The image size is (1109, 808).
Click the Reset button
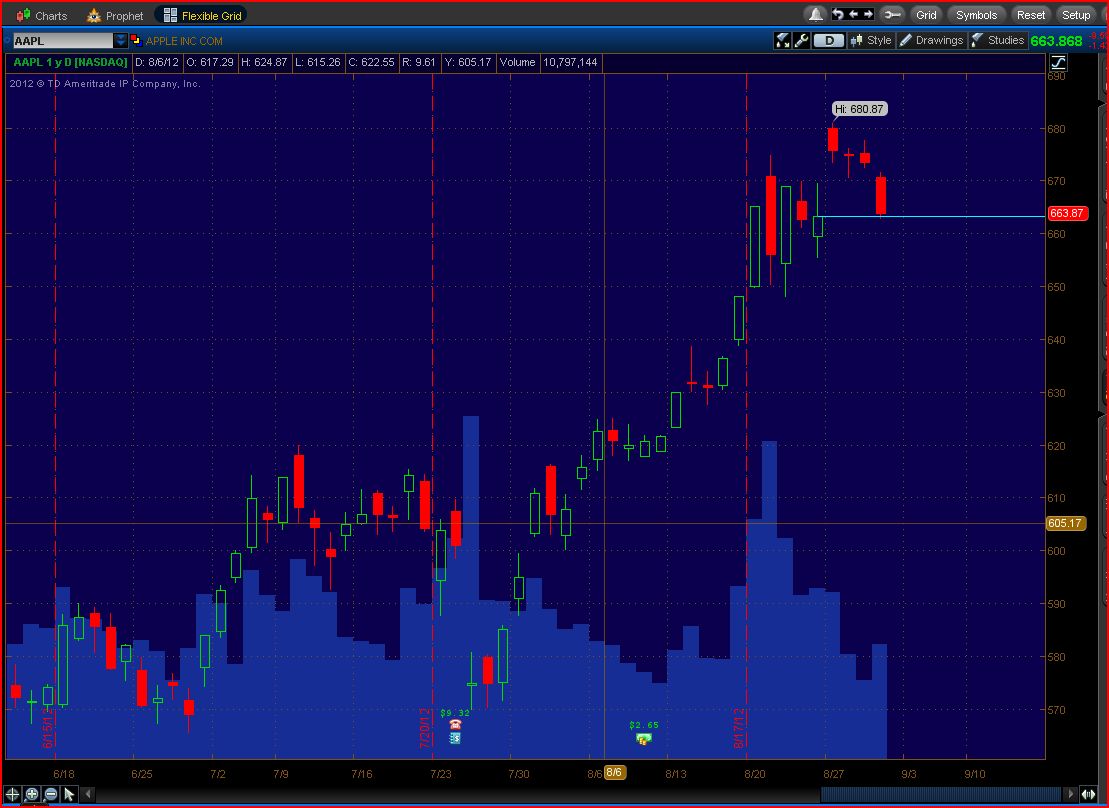click(1030, 15)
